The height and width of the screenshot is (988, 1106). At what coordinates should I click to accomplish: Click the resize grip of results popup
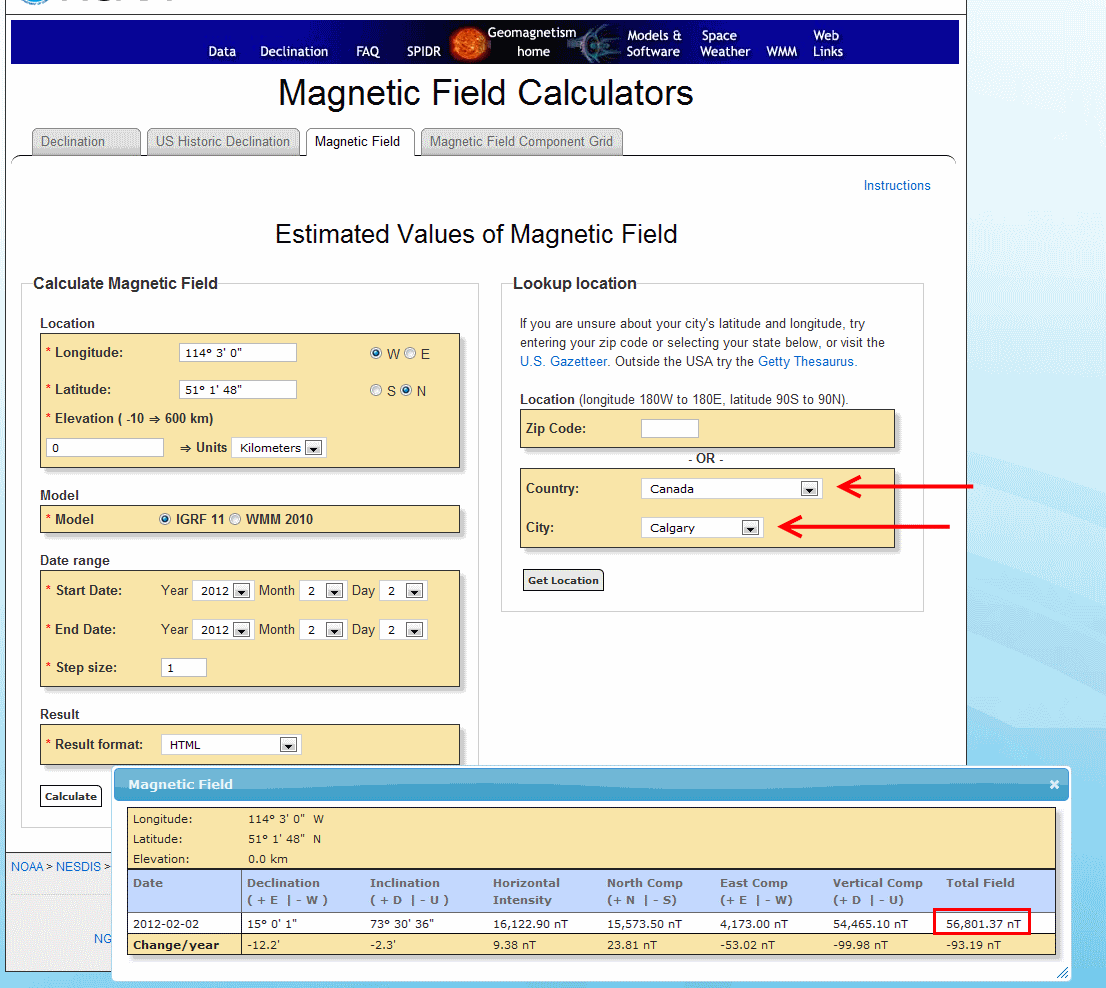click(x=1062, y=973)
